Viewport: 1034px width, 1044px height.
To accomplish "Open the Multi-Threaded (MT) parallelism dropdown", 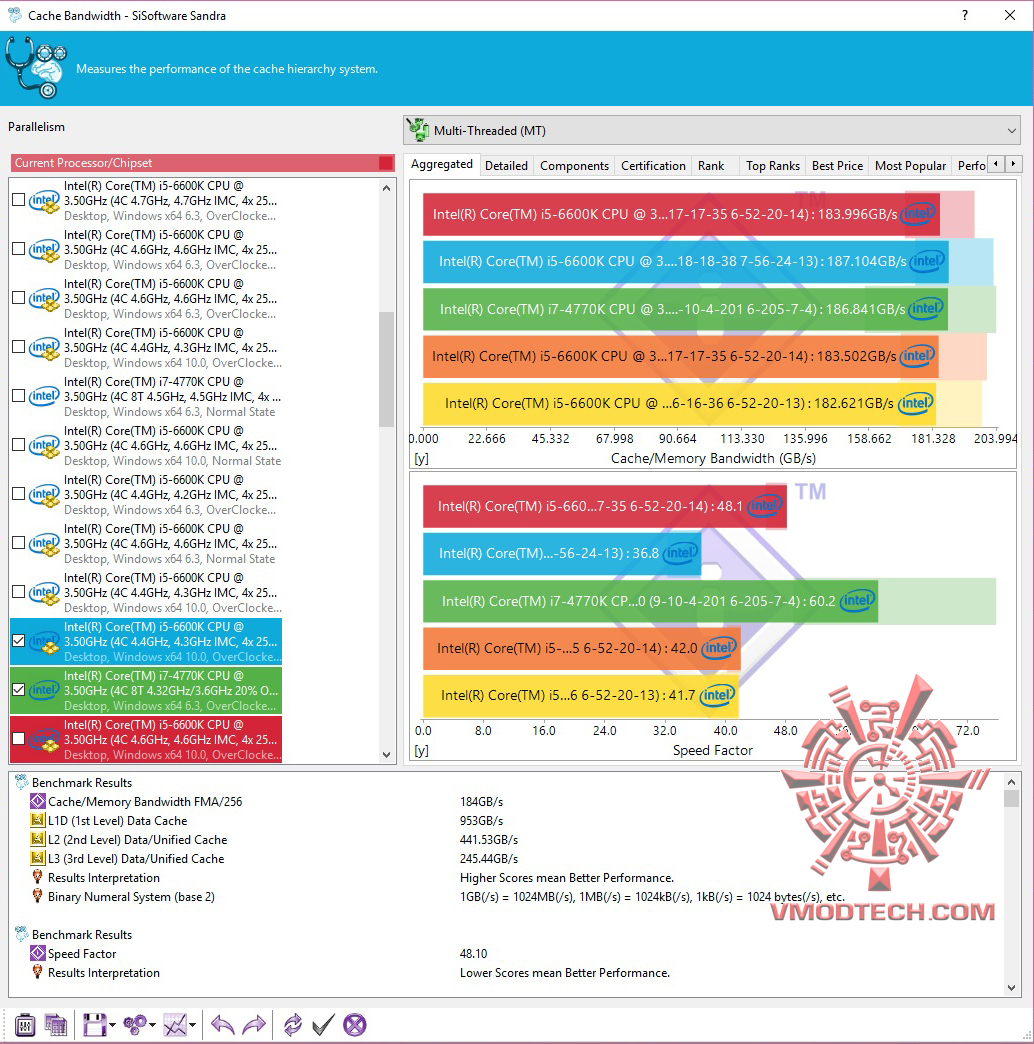I will (x=712, y=130).
